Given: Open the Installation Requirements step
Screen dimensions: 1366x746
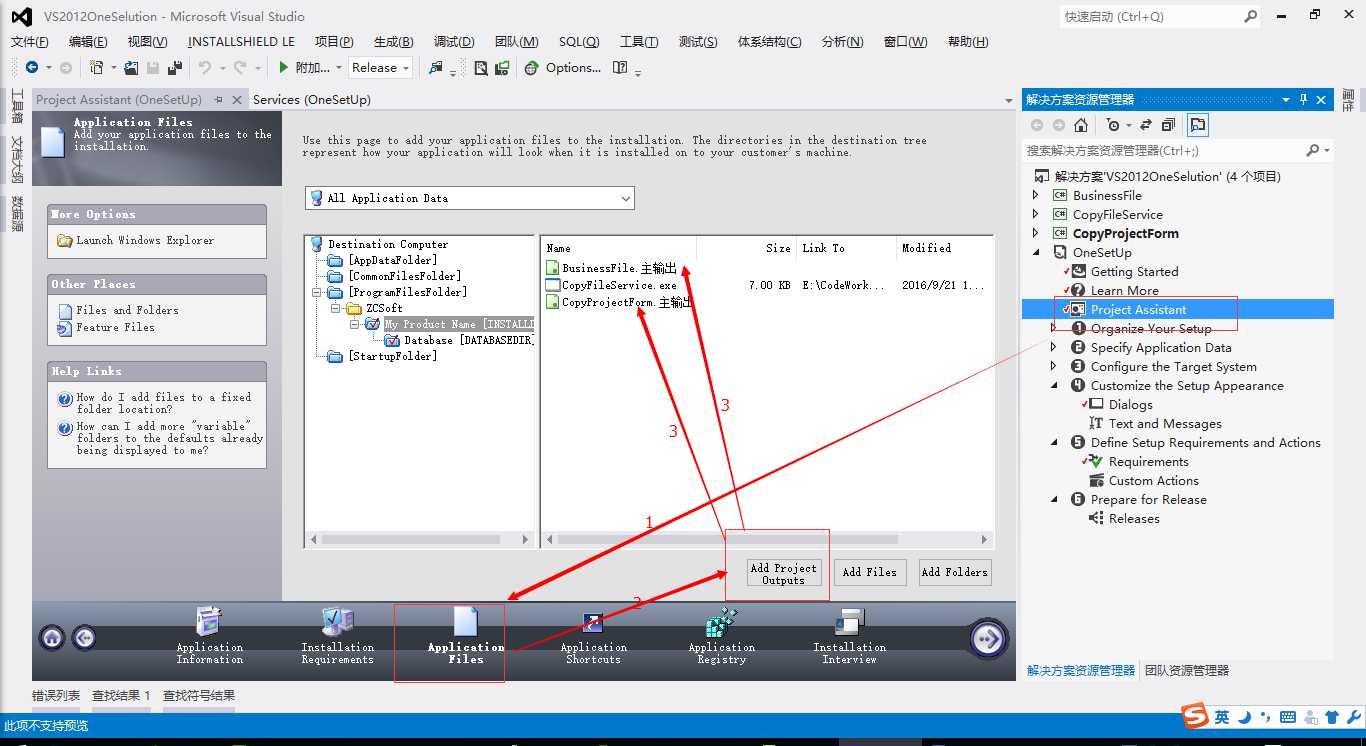Looking at the screenshot, I should (338, 635).
